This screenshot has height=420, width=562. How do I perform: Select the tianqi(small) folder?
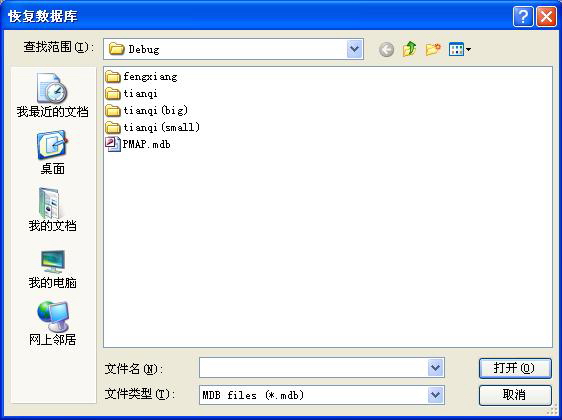click(153, 127)
